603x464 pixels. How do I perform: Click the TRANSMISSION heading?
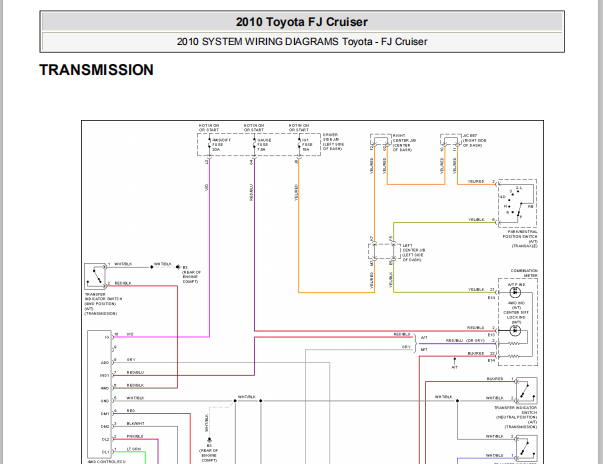97,70
